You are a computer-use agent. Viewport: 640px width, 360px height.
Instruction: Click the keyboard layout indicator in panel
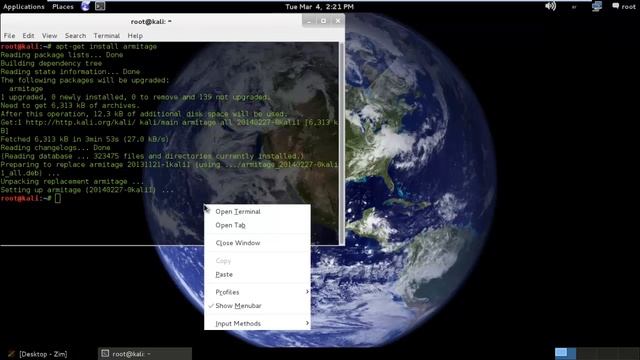click(x=574, y=7)
